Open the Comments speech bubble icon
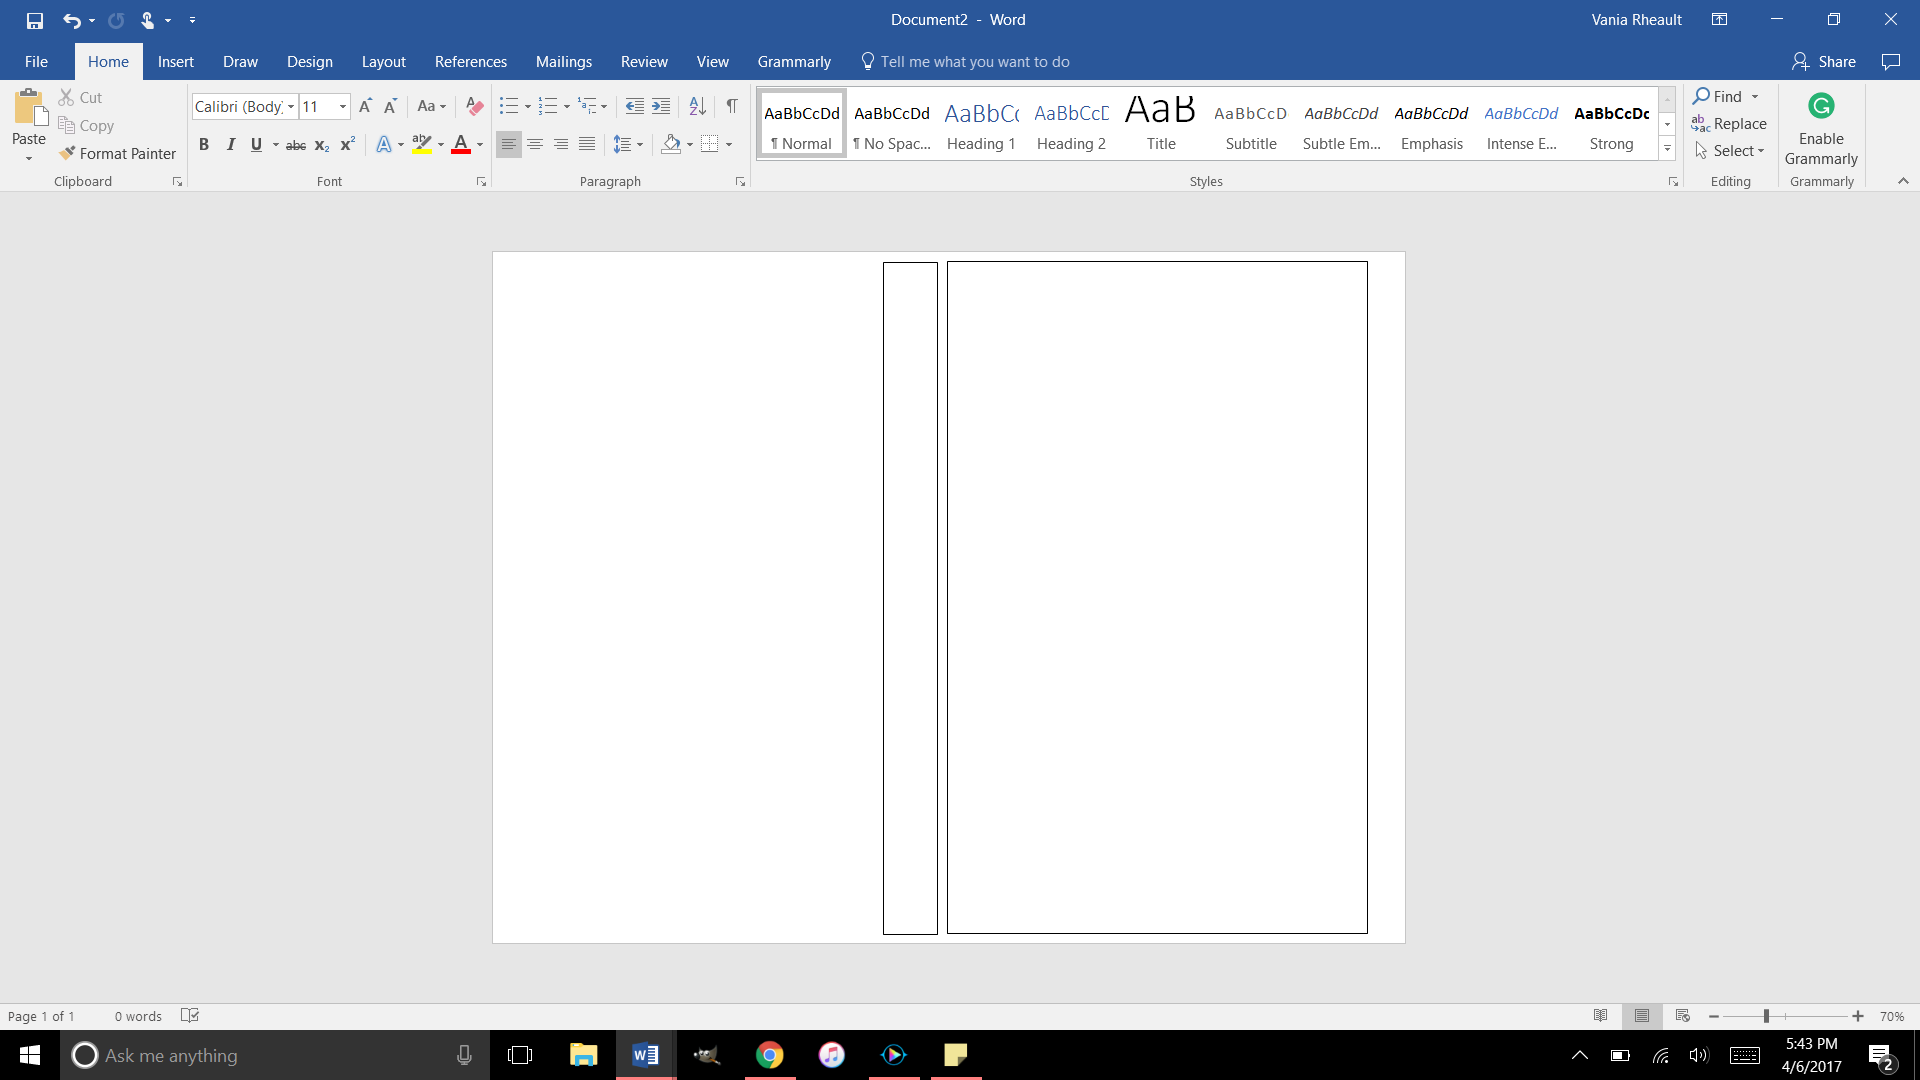The image size is (1920, 1080). pos(1890,62)
